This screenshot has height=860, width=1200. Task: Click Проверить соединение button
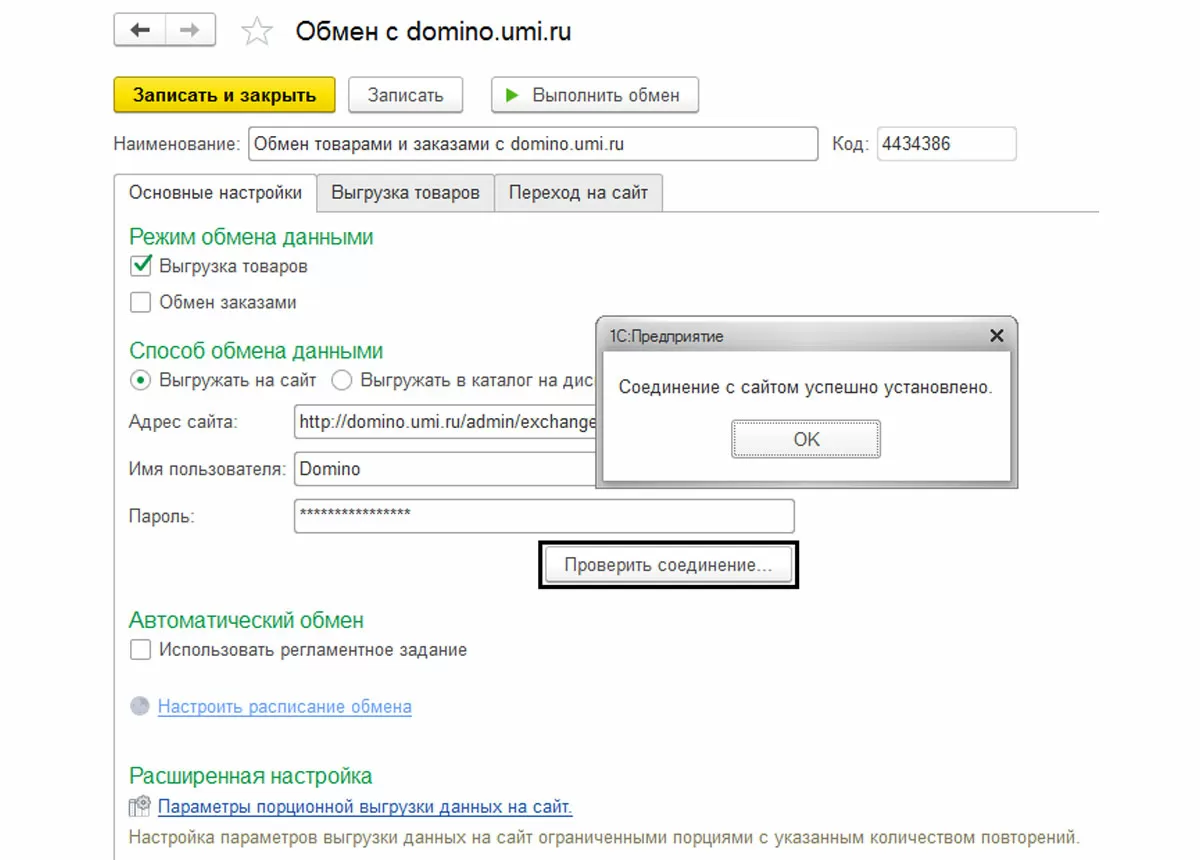tap(668, 565)
